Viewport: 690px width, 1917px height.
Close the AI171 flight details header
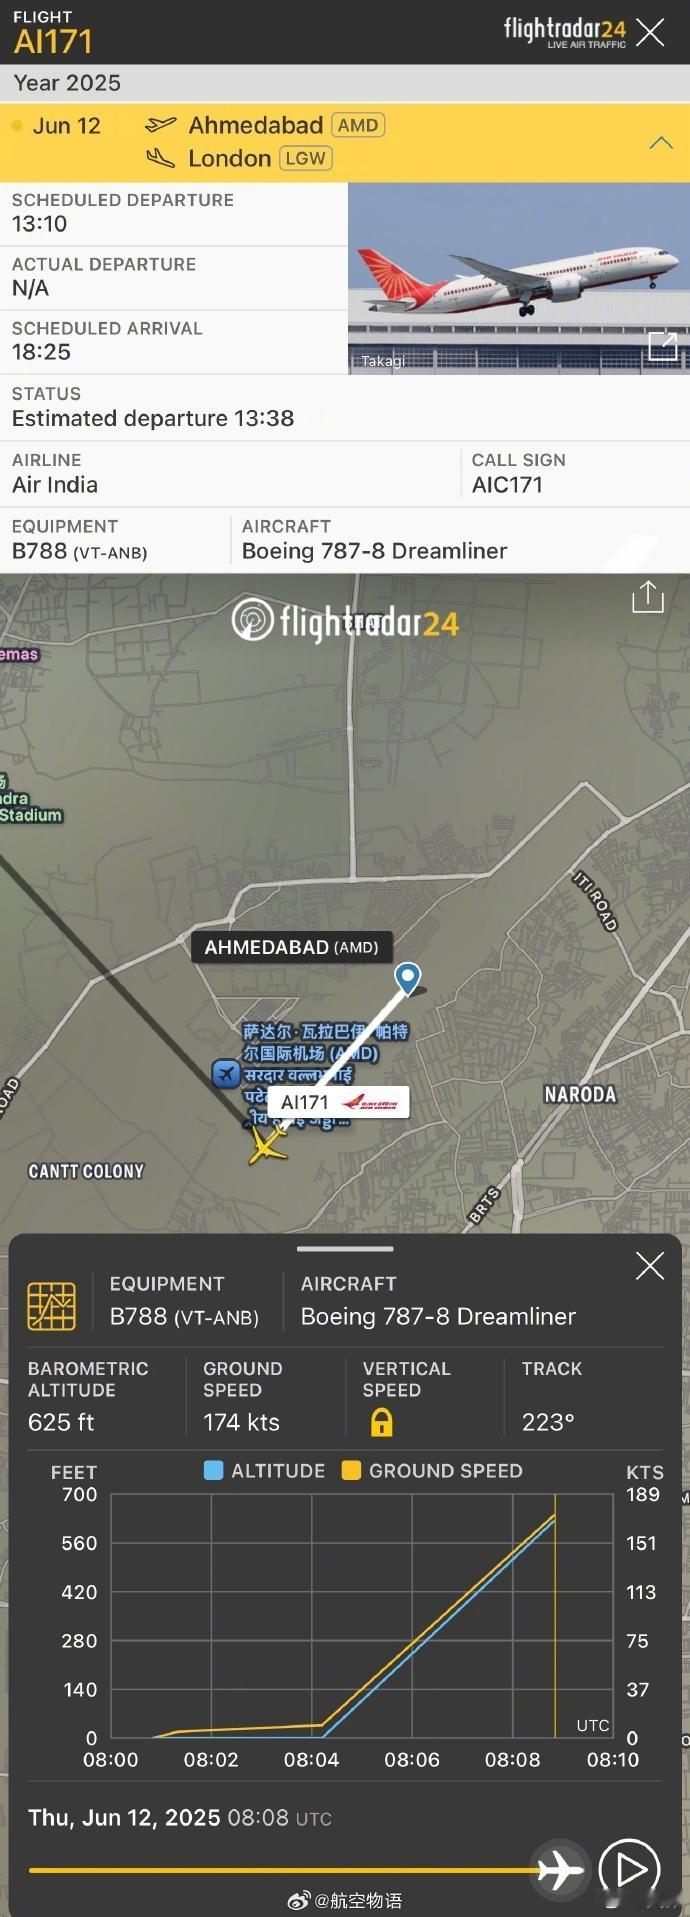click(x=650, y=33)
